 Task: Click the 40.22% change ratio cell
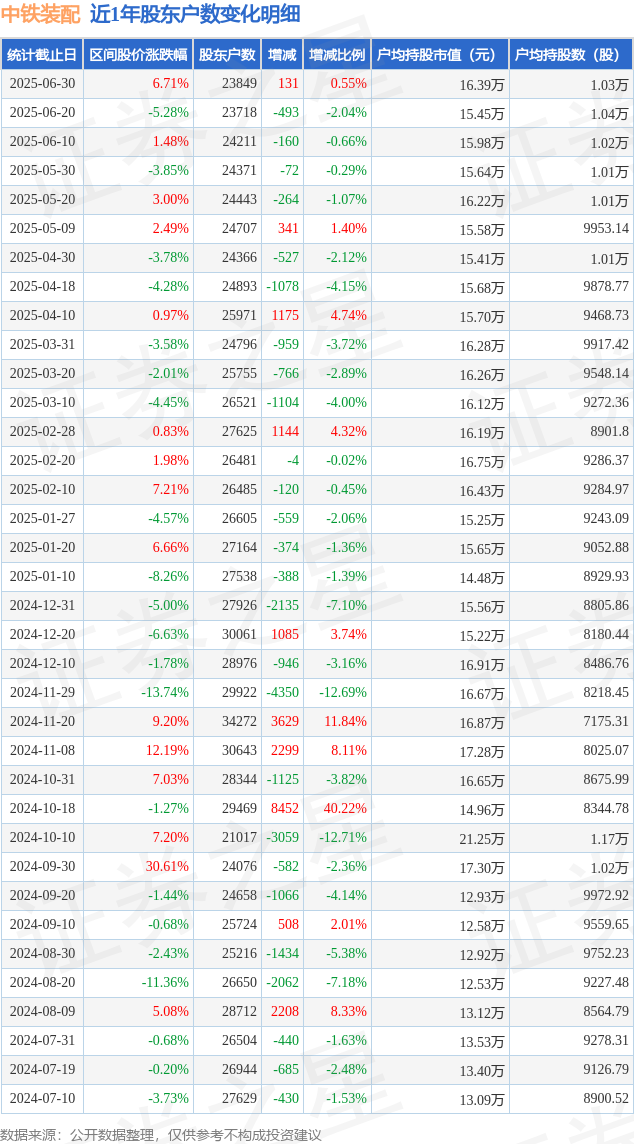click(337, 808)
